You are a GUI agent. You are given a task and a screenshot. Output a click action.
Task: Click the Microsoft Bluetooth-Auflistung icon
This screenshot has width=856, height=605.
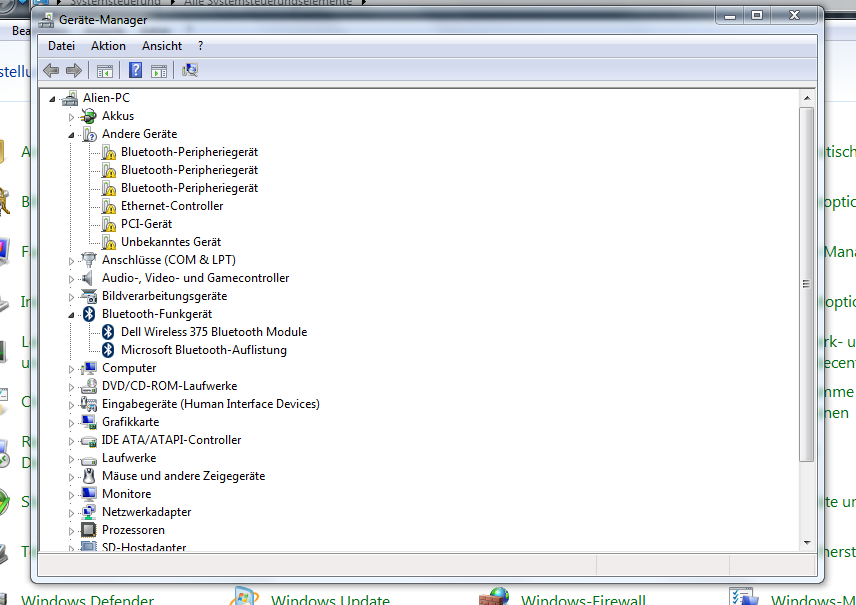(x=108, y=350)
